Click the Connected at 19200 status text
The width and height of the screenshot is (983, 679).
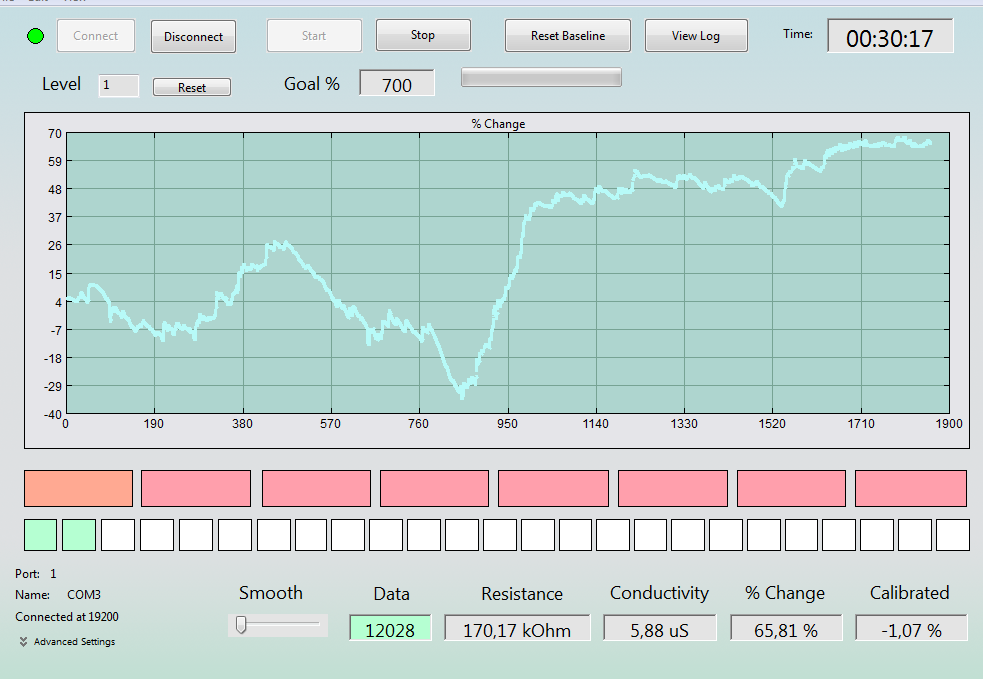click(67, 617)
